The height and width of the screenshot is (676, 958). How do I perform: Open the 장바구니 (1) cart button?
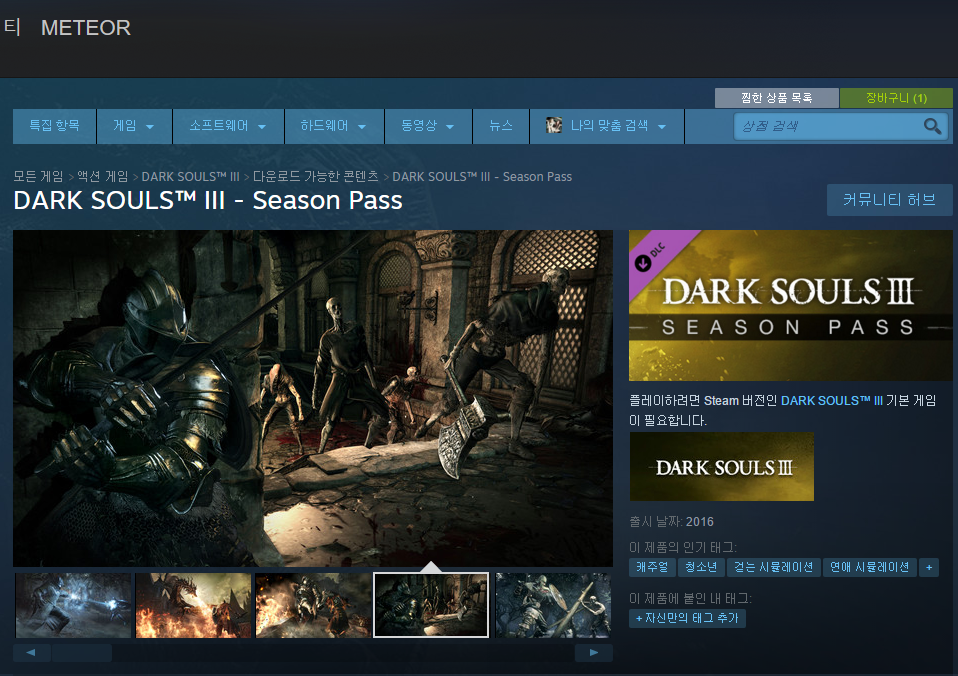pos(896,98)
